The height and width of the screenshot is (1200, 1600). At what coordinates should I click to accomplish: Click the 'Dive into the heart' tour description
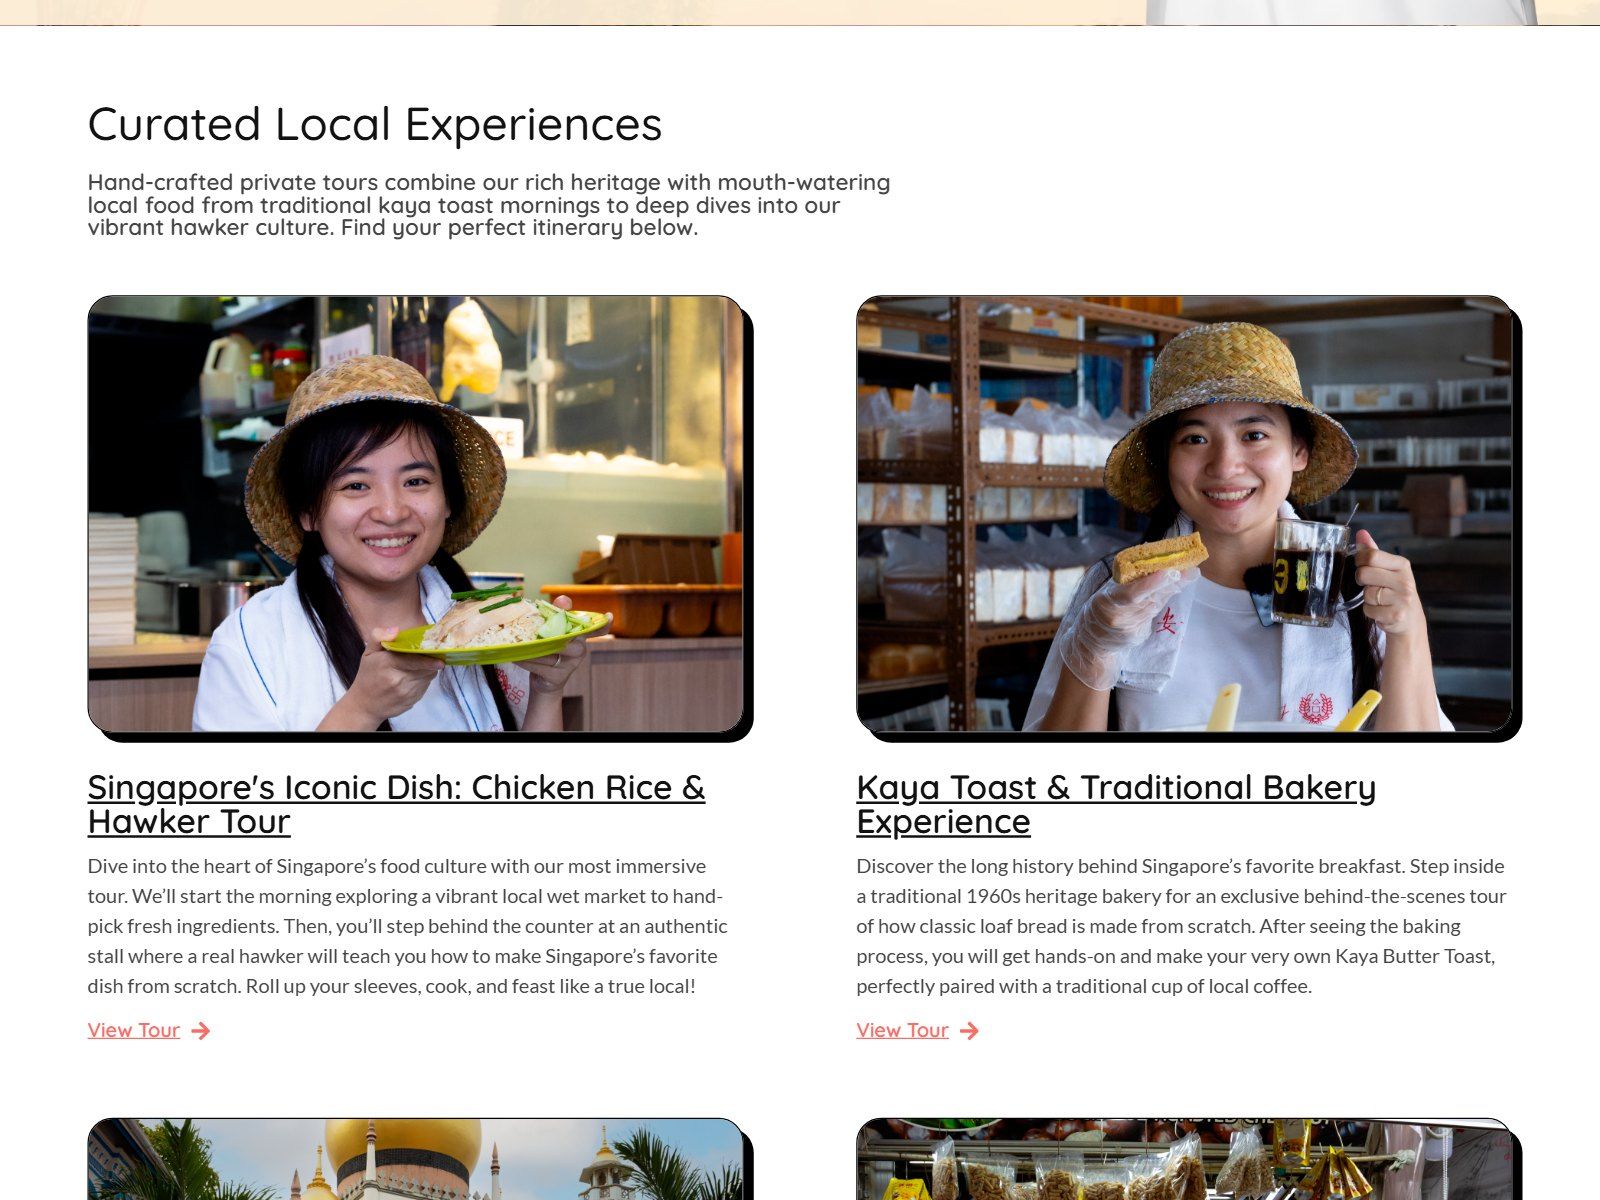click(x=408, y=926)
